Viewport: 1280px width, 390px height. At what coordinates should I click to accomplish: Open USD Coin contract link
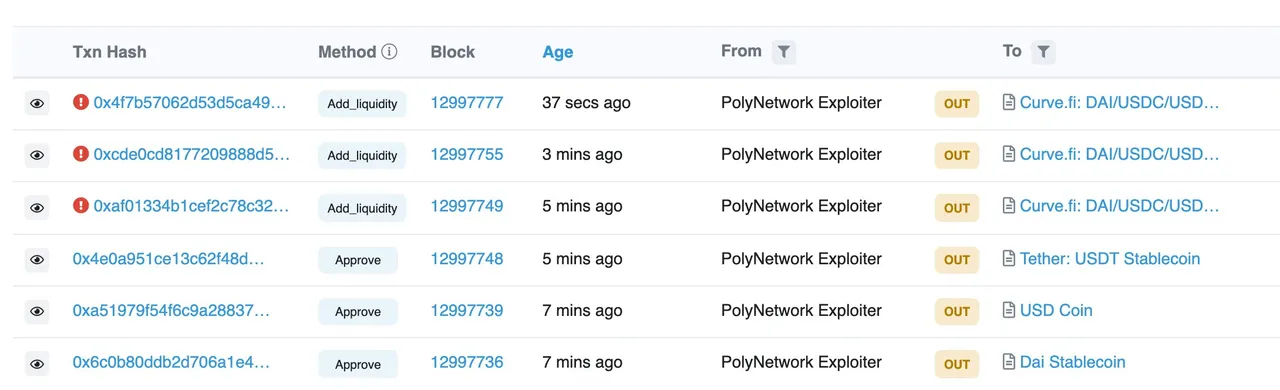(x=1056, y=310)
